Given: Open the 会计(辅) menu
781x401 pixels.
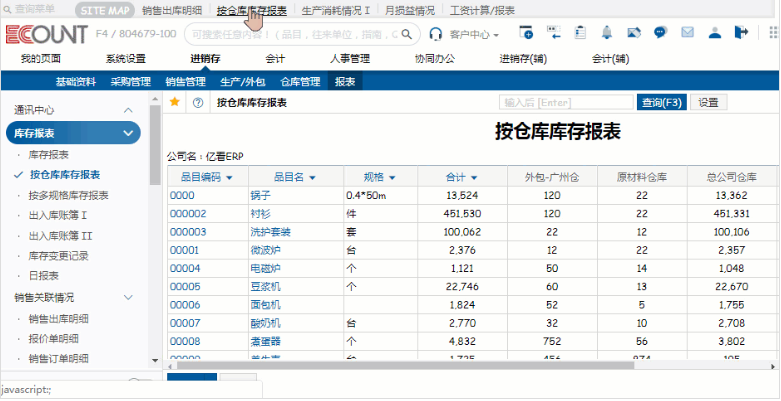Looking at the screenshot, I should tap(611, 59).
